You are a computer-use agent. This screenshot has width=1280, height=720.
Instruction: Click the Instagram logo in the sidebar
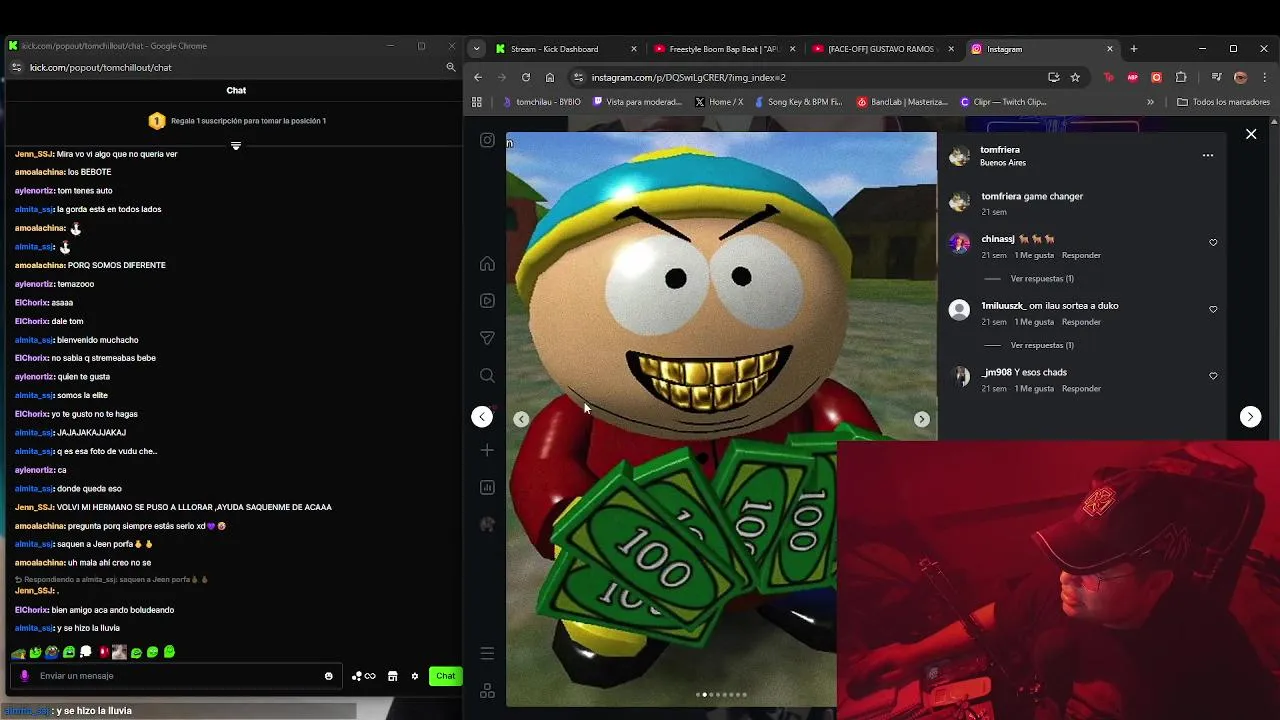click(x=487, y=140)
